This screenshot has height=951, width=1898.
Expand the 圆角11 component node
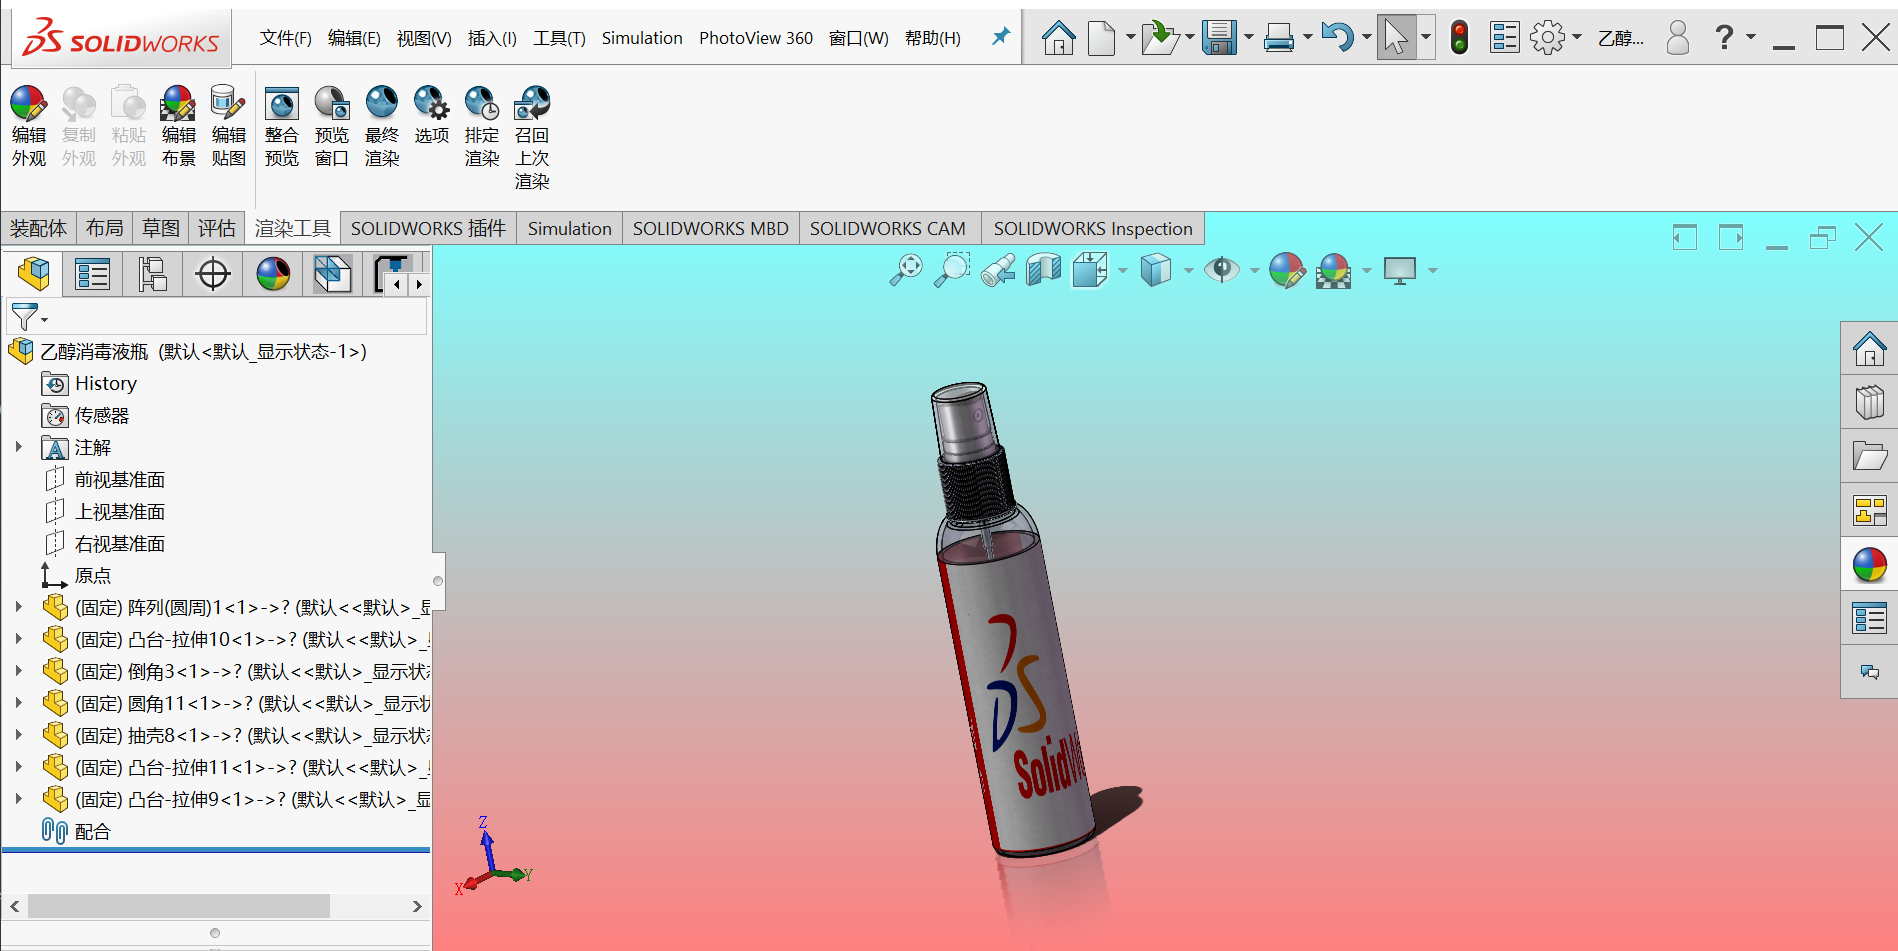pos(19,703)
